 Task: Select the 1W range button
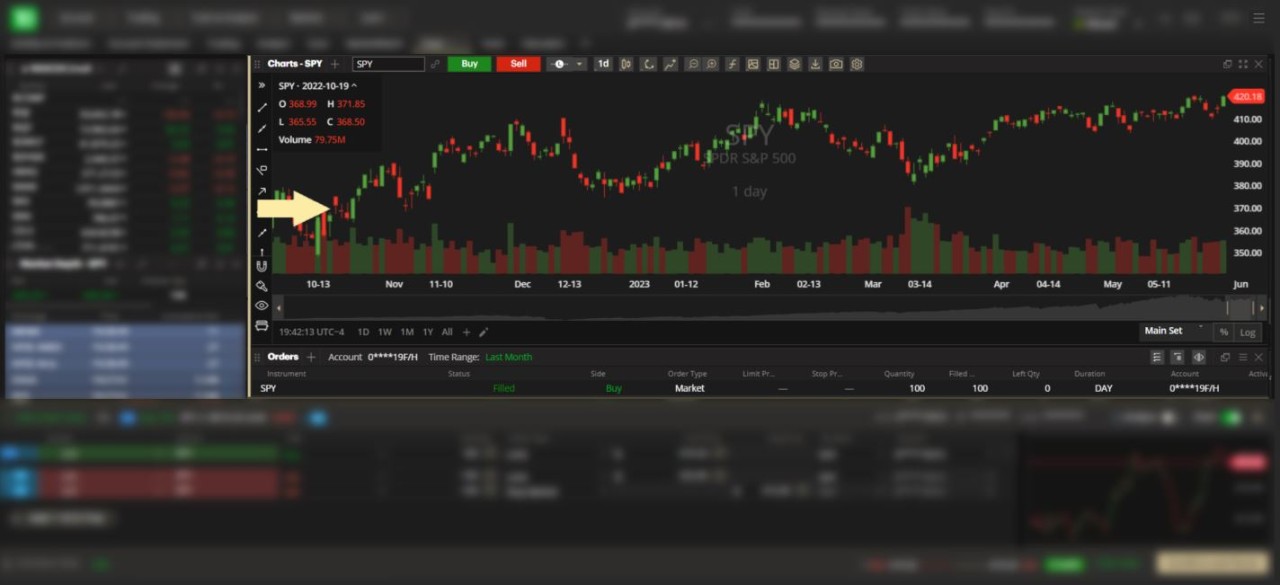[385, 332]
